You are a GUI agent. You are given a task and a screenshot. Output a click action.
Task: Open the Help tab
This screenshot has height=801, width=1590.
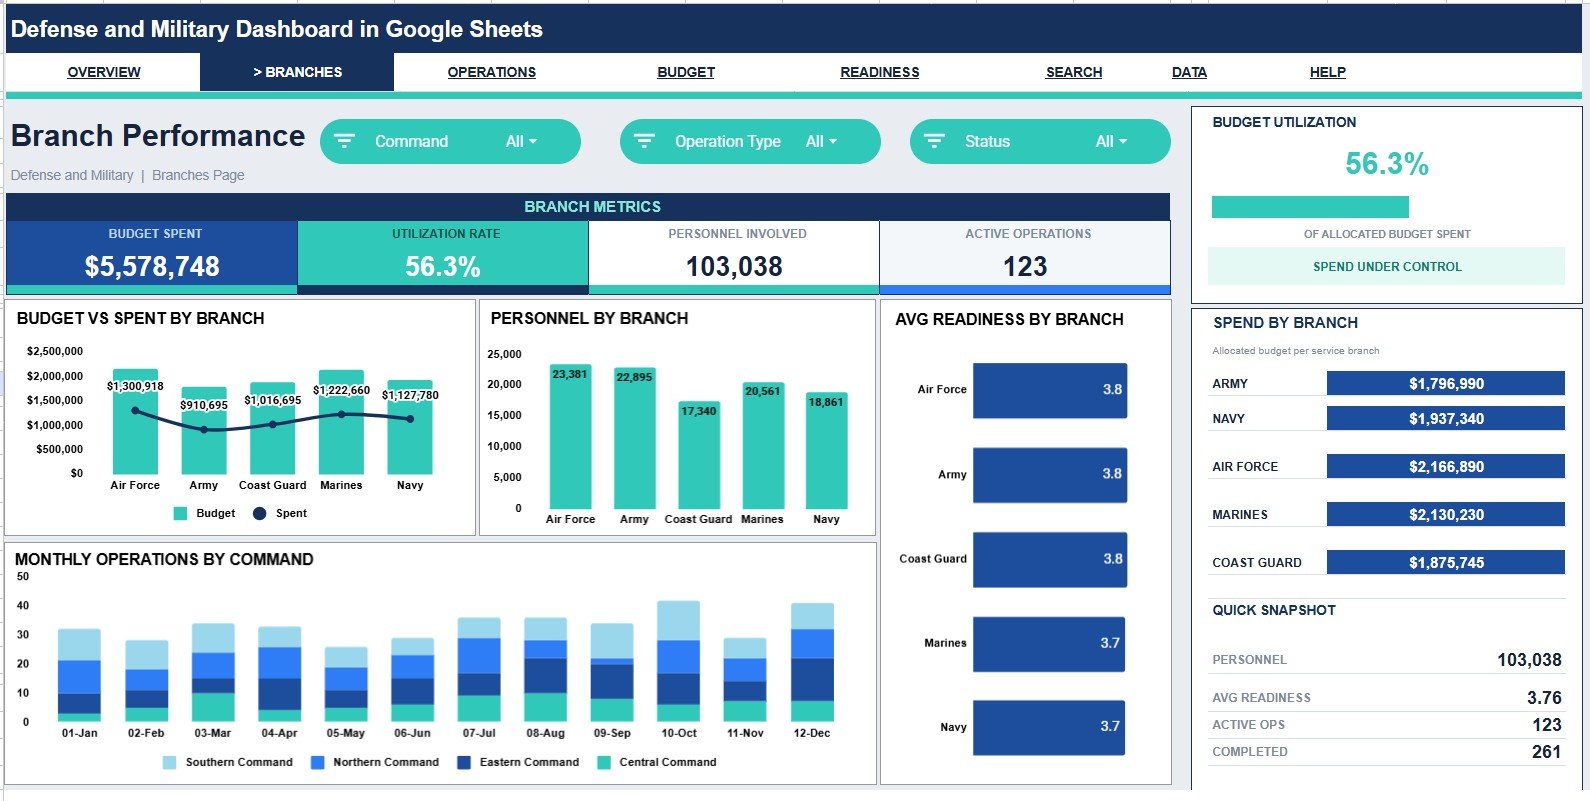click(x=1327, y=72)
